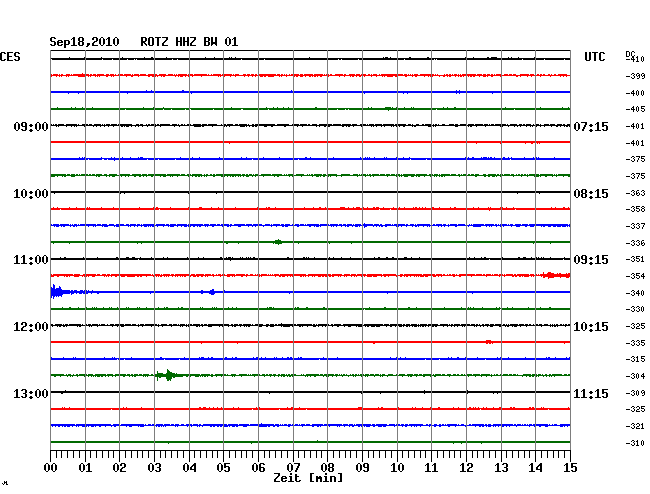Select the station title ROTZ HHZ BW 01
The width and height of the screenshot is (650, 494).
tap(189, 42)
